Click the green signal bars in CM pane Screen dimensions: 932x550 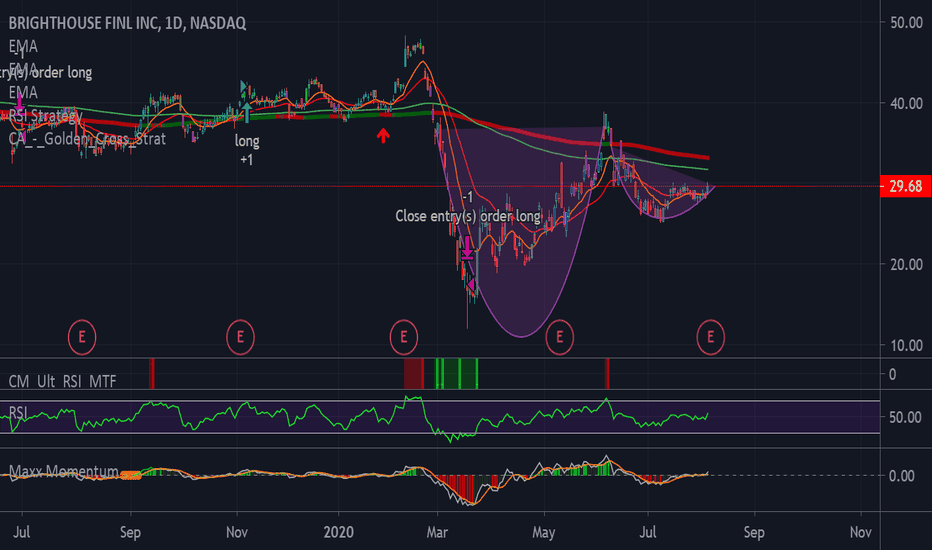[456, 373]
